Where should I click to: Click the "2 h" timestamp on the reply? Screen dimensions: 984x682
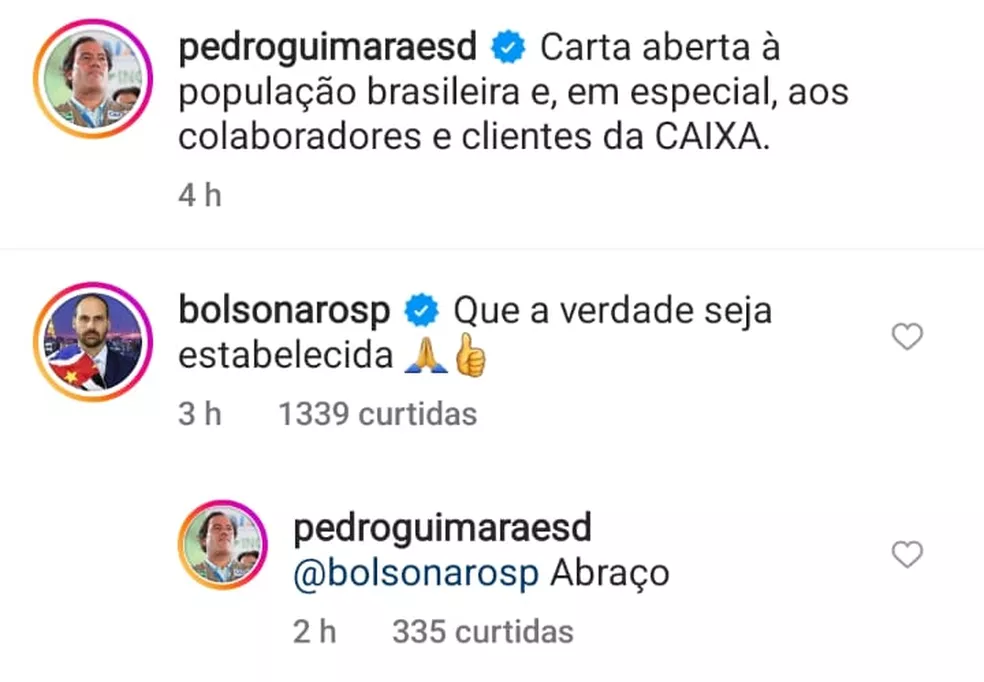314,632
